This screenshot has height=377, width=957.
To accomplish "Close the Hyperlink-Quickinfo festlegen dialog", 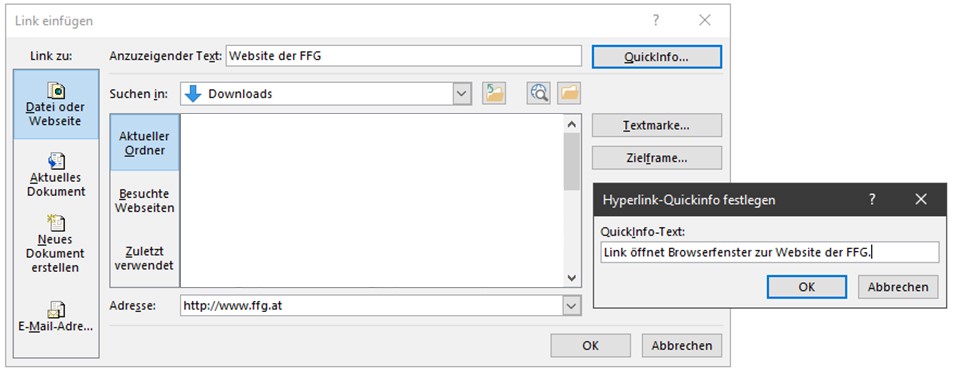I will (x=921, y=199).
